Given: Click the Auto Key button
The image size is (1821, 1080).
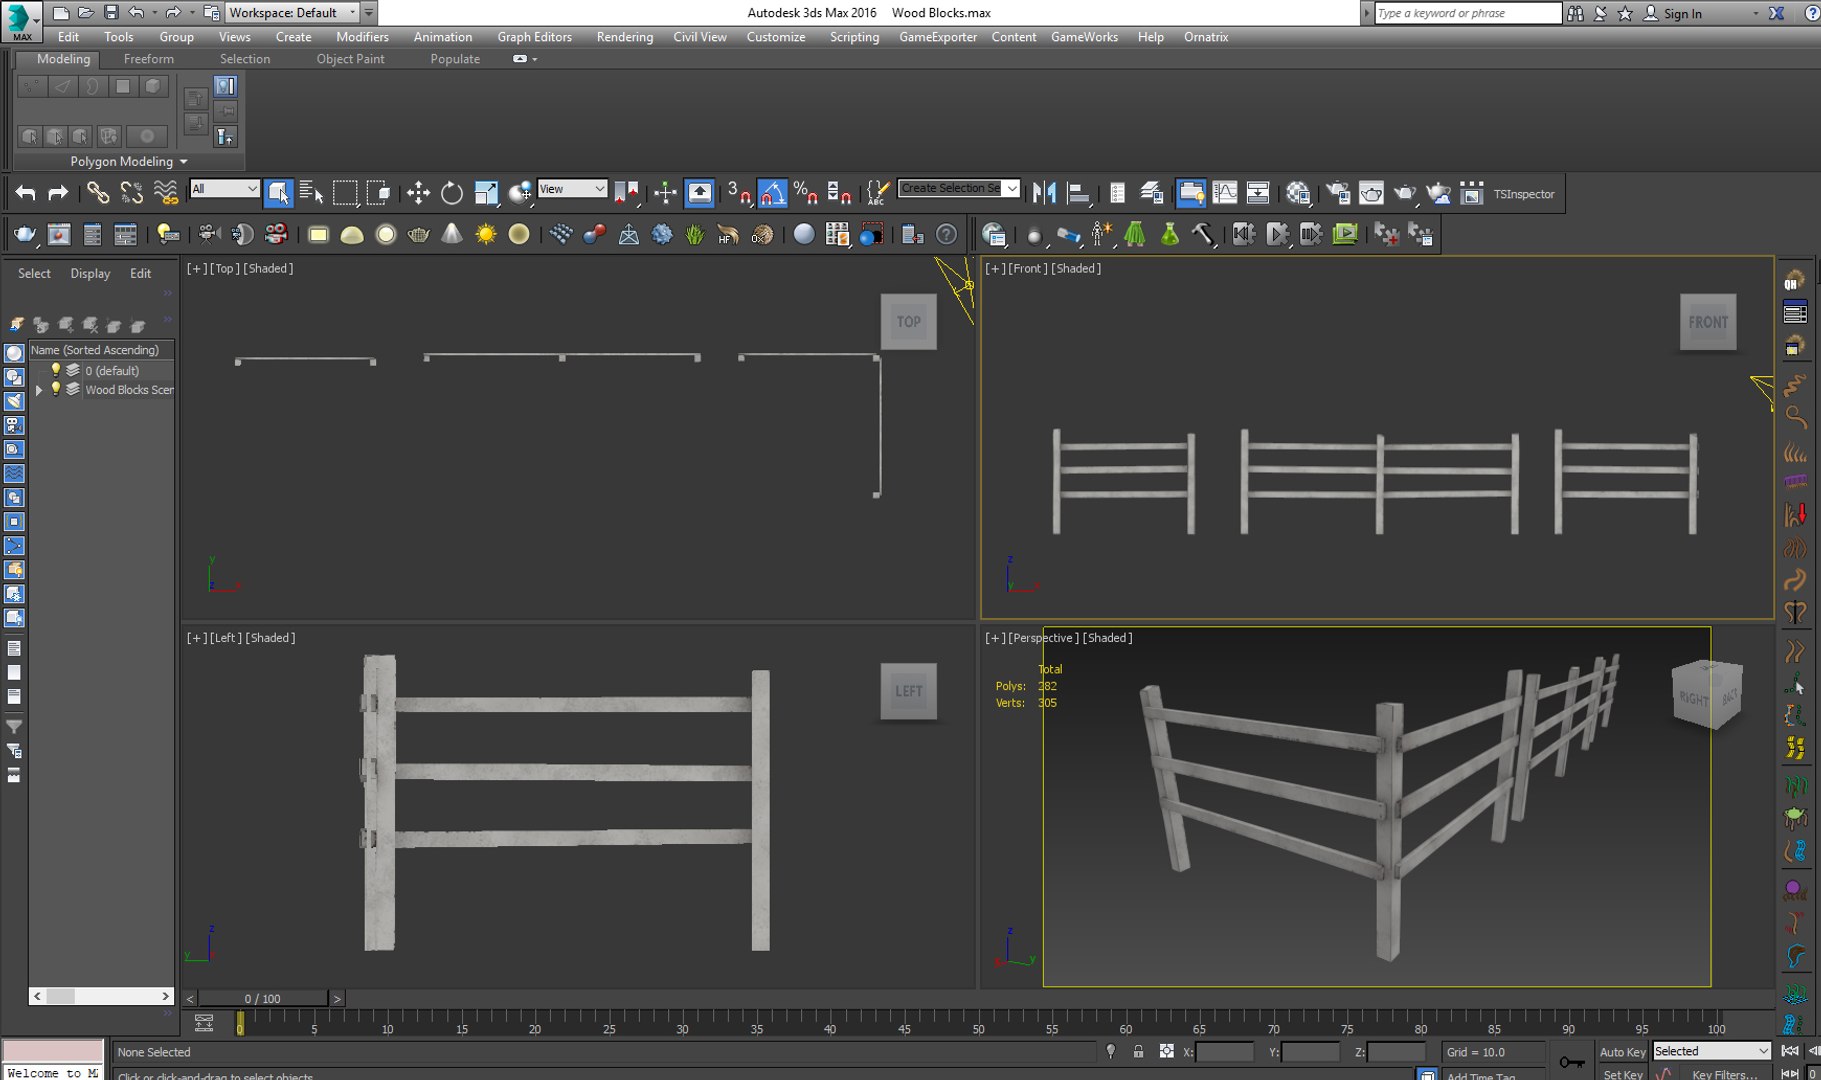Looking at the screenshot, I should pyautogui.click(x=1621, y=1052).
